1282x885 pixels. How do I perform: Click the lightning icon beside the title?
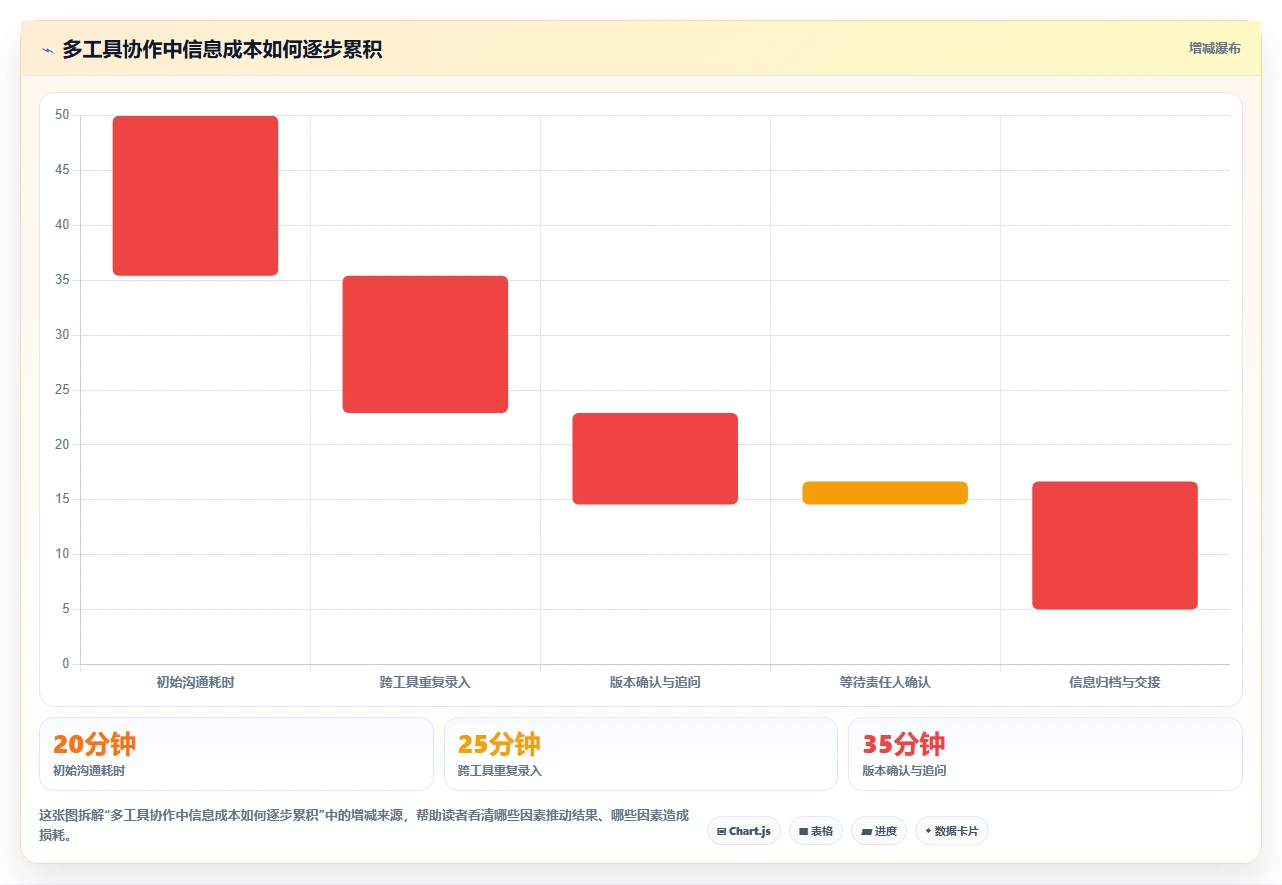47,50
